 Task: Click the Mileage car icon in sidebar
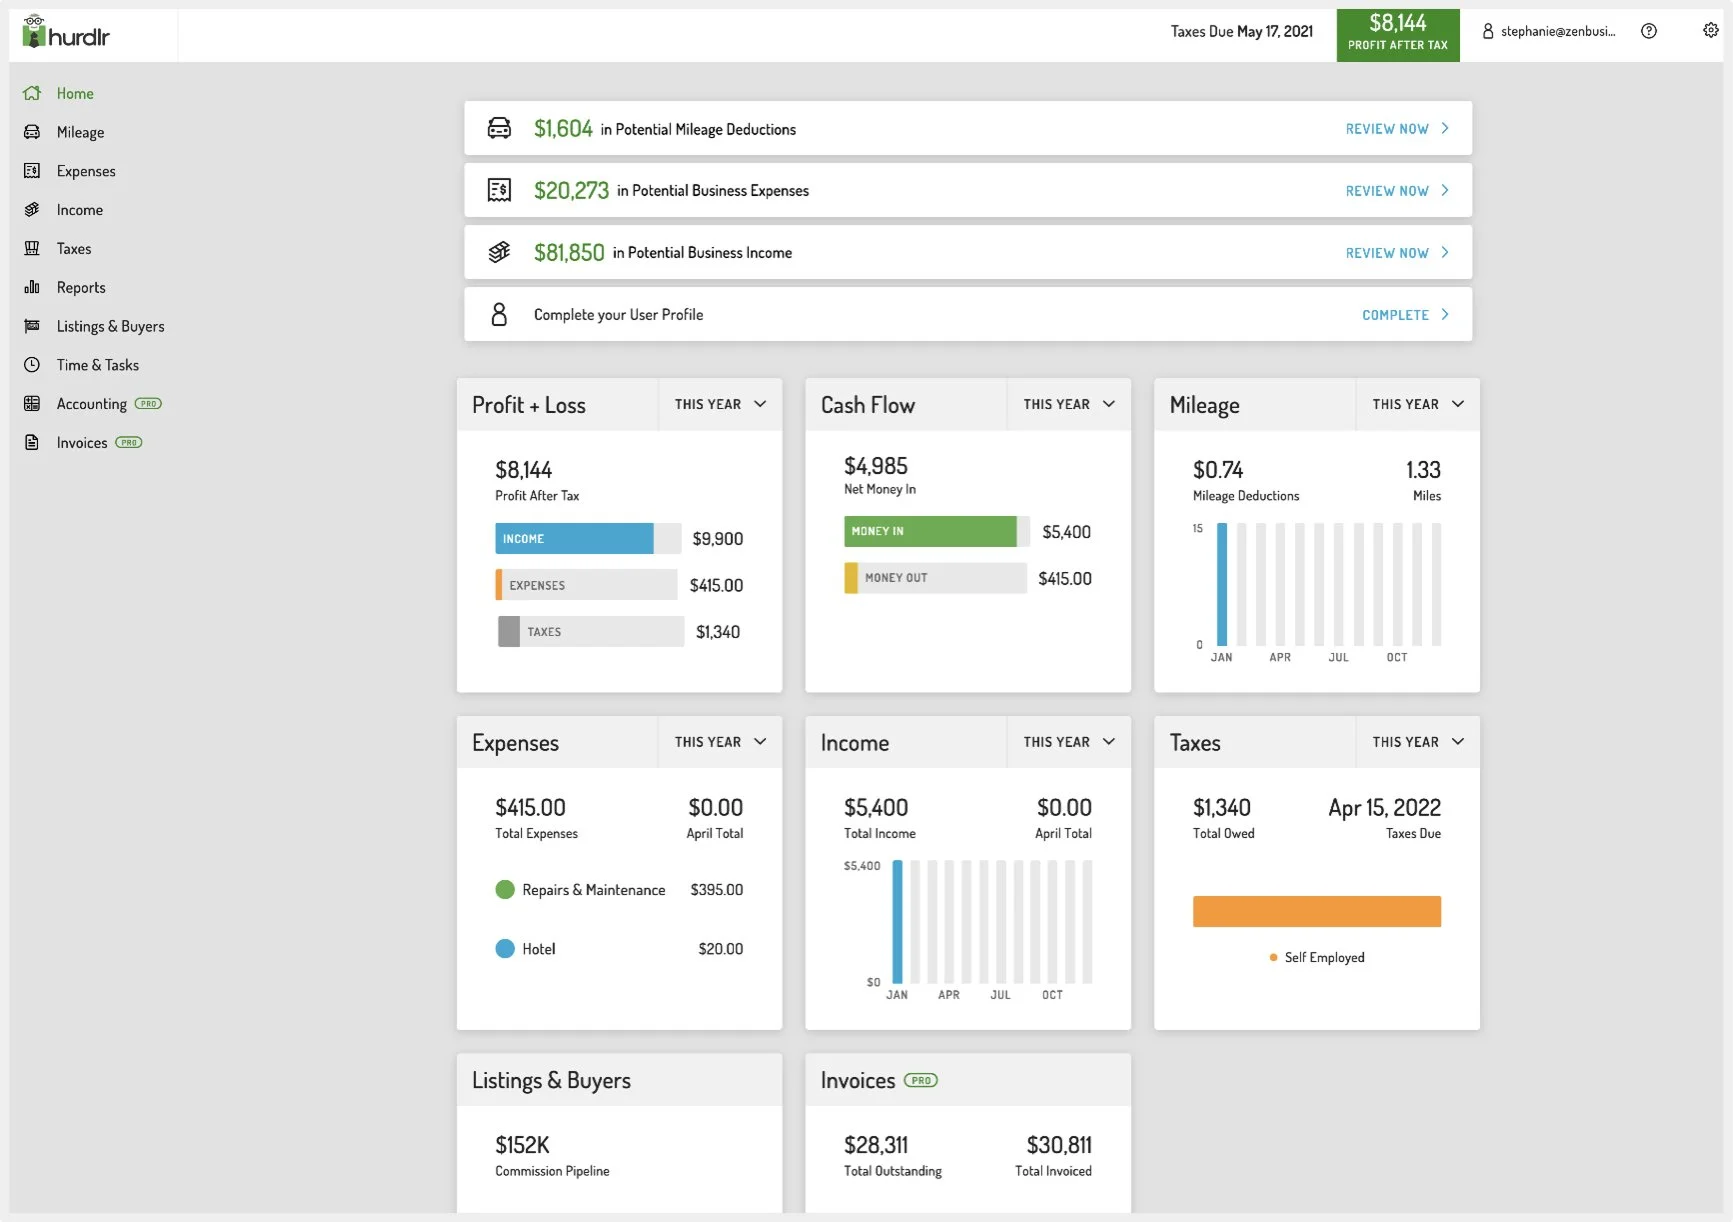pos(32,132)
